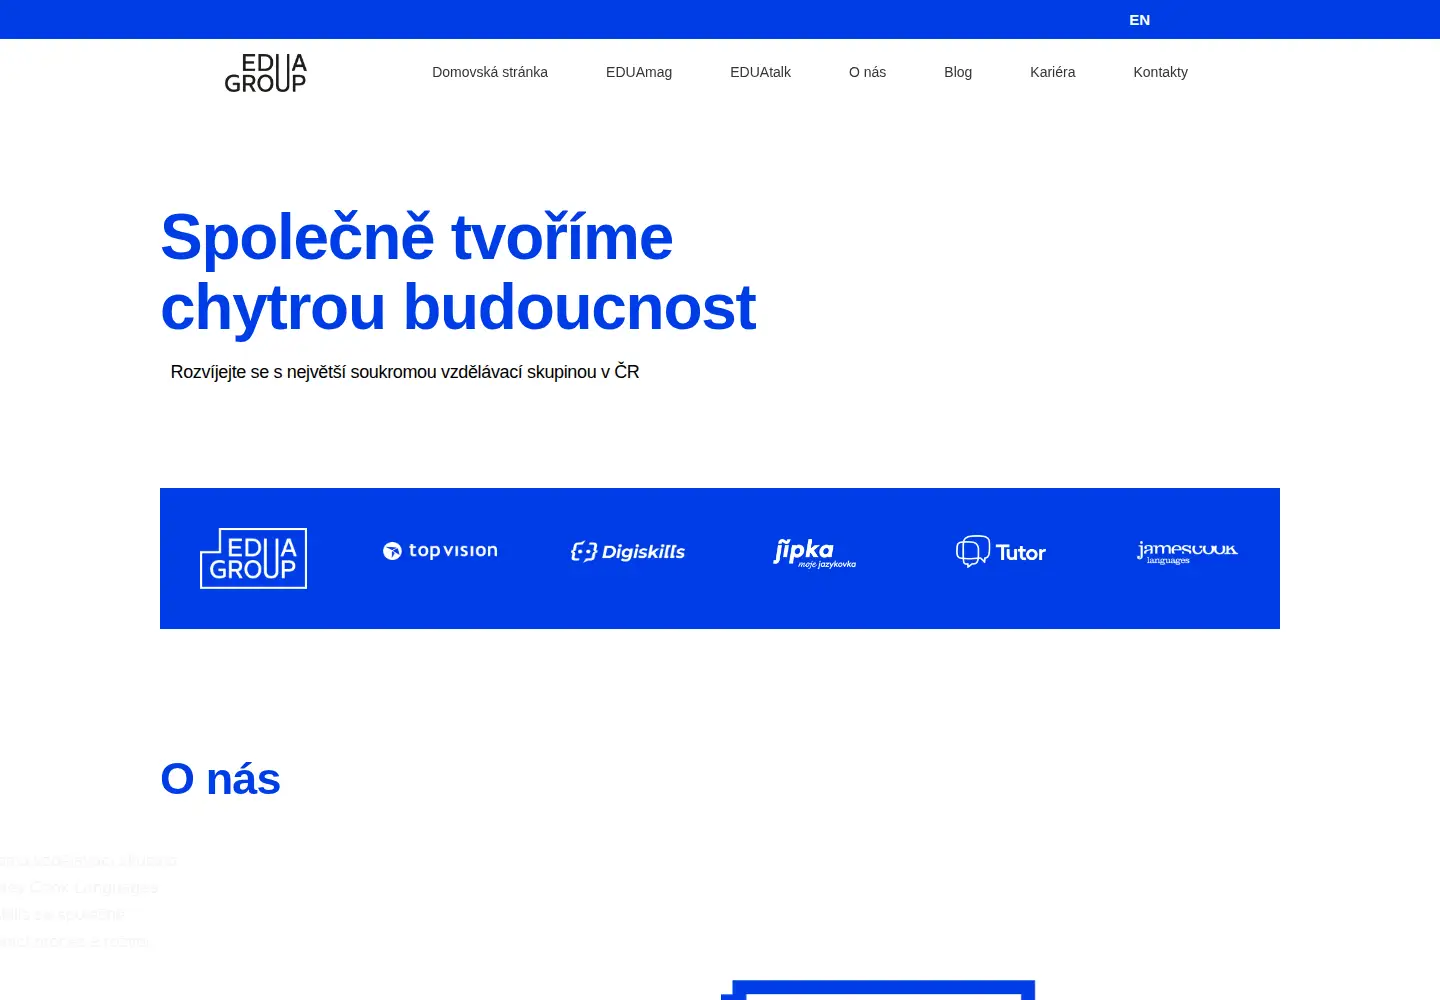Switch language to EN
Image resolution: width=1440 pixels, height=1000 pixels.
pos(1139,20)
